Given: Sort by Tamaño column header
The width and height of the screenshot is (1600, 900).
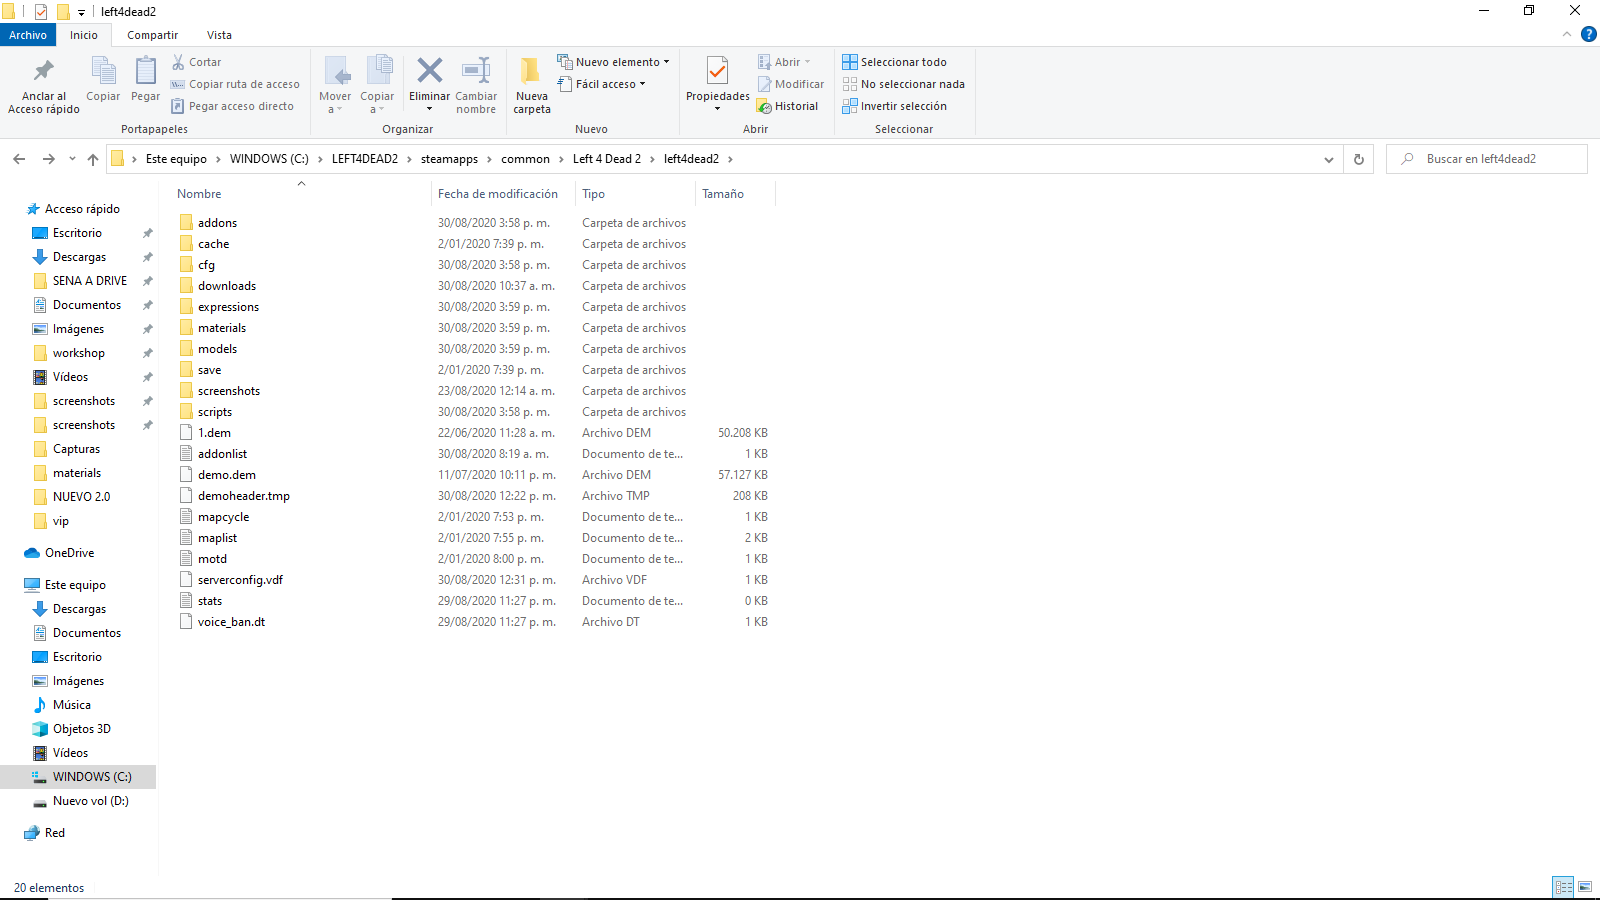Looking at the screenshot, I should 723,194.
